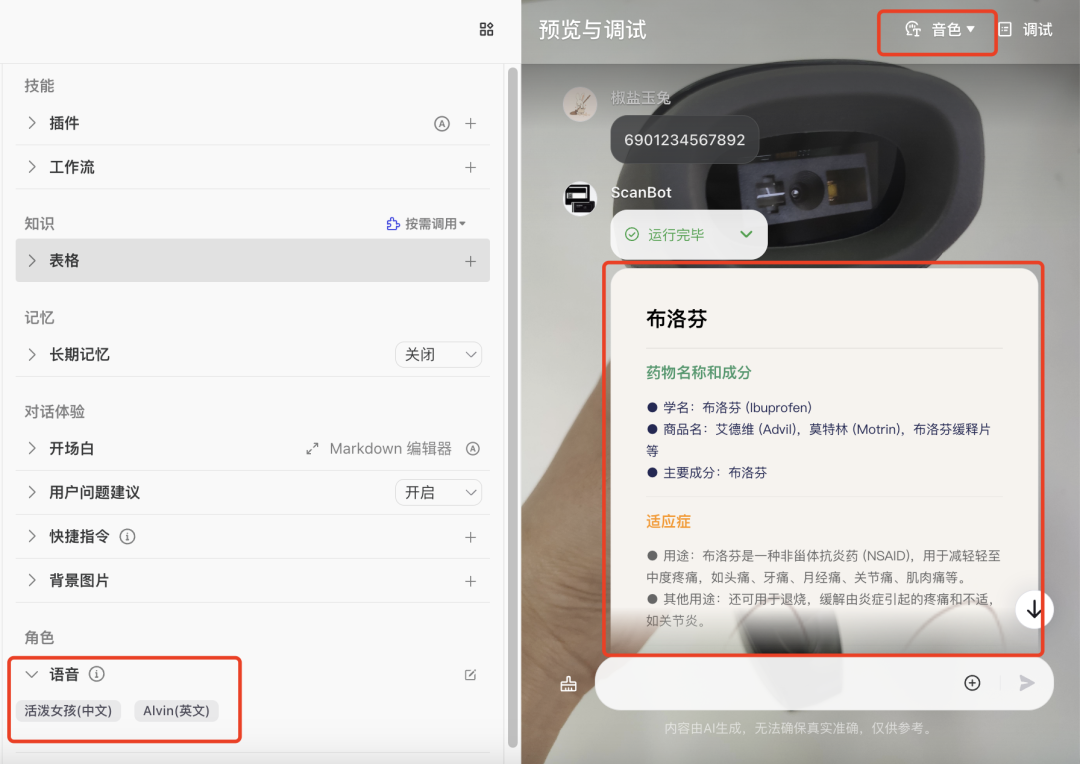Select the Alvin(英文) voice tag
Viewport: 1080px width, 764px height.
(176, 710)
